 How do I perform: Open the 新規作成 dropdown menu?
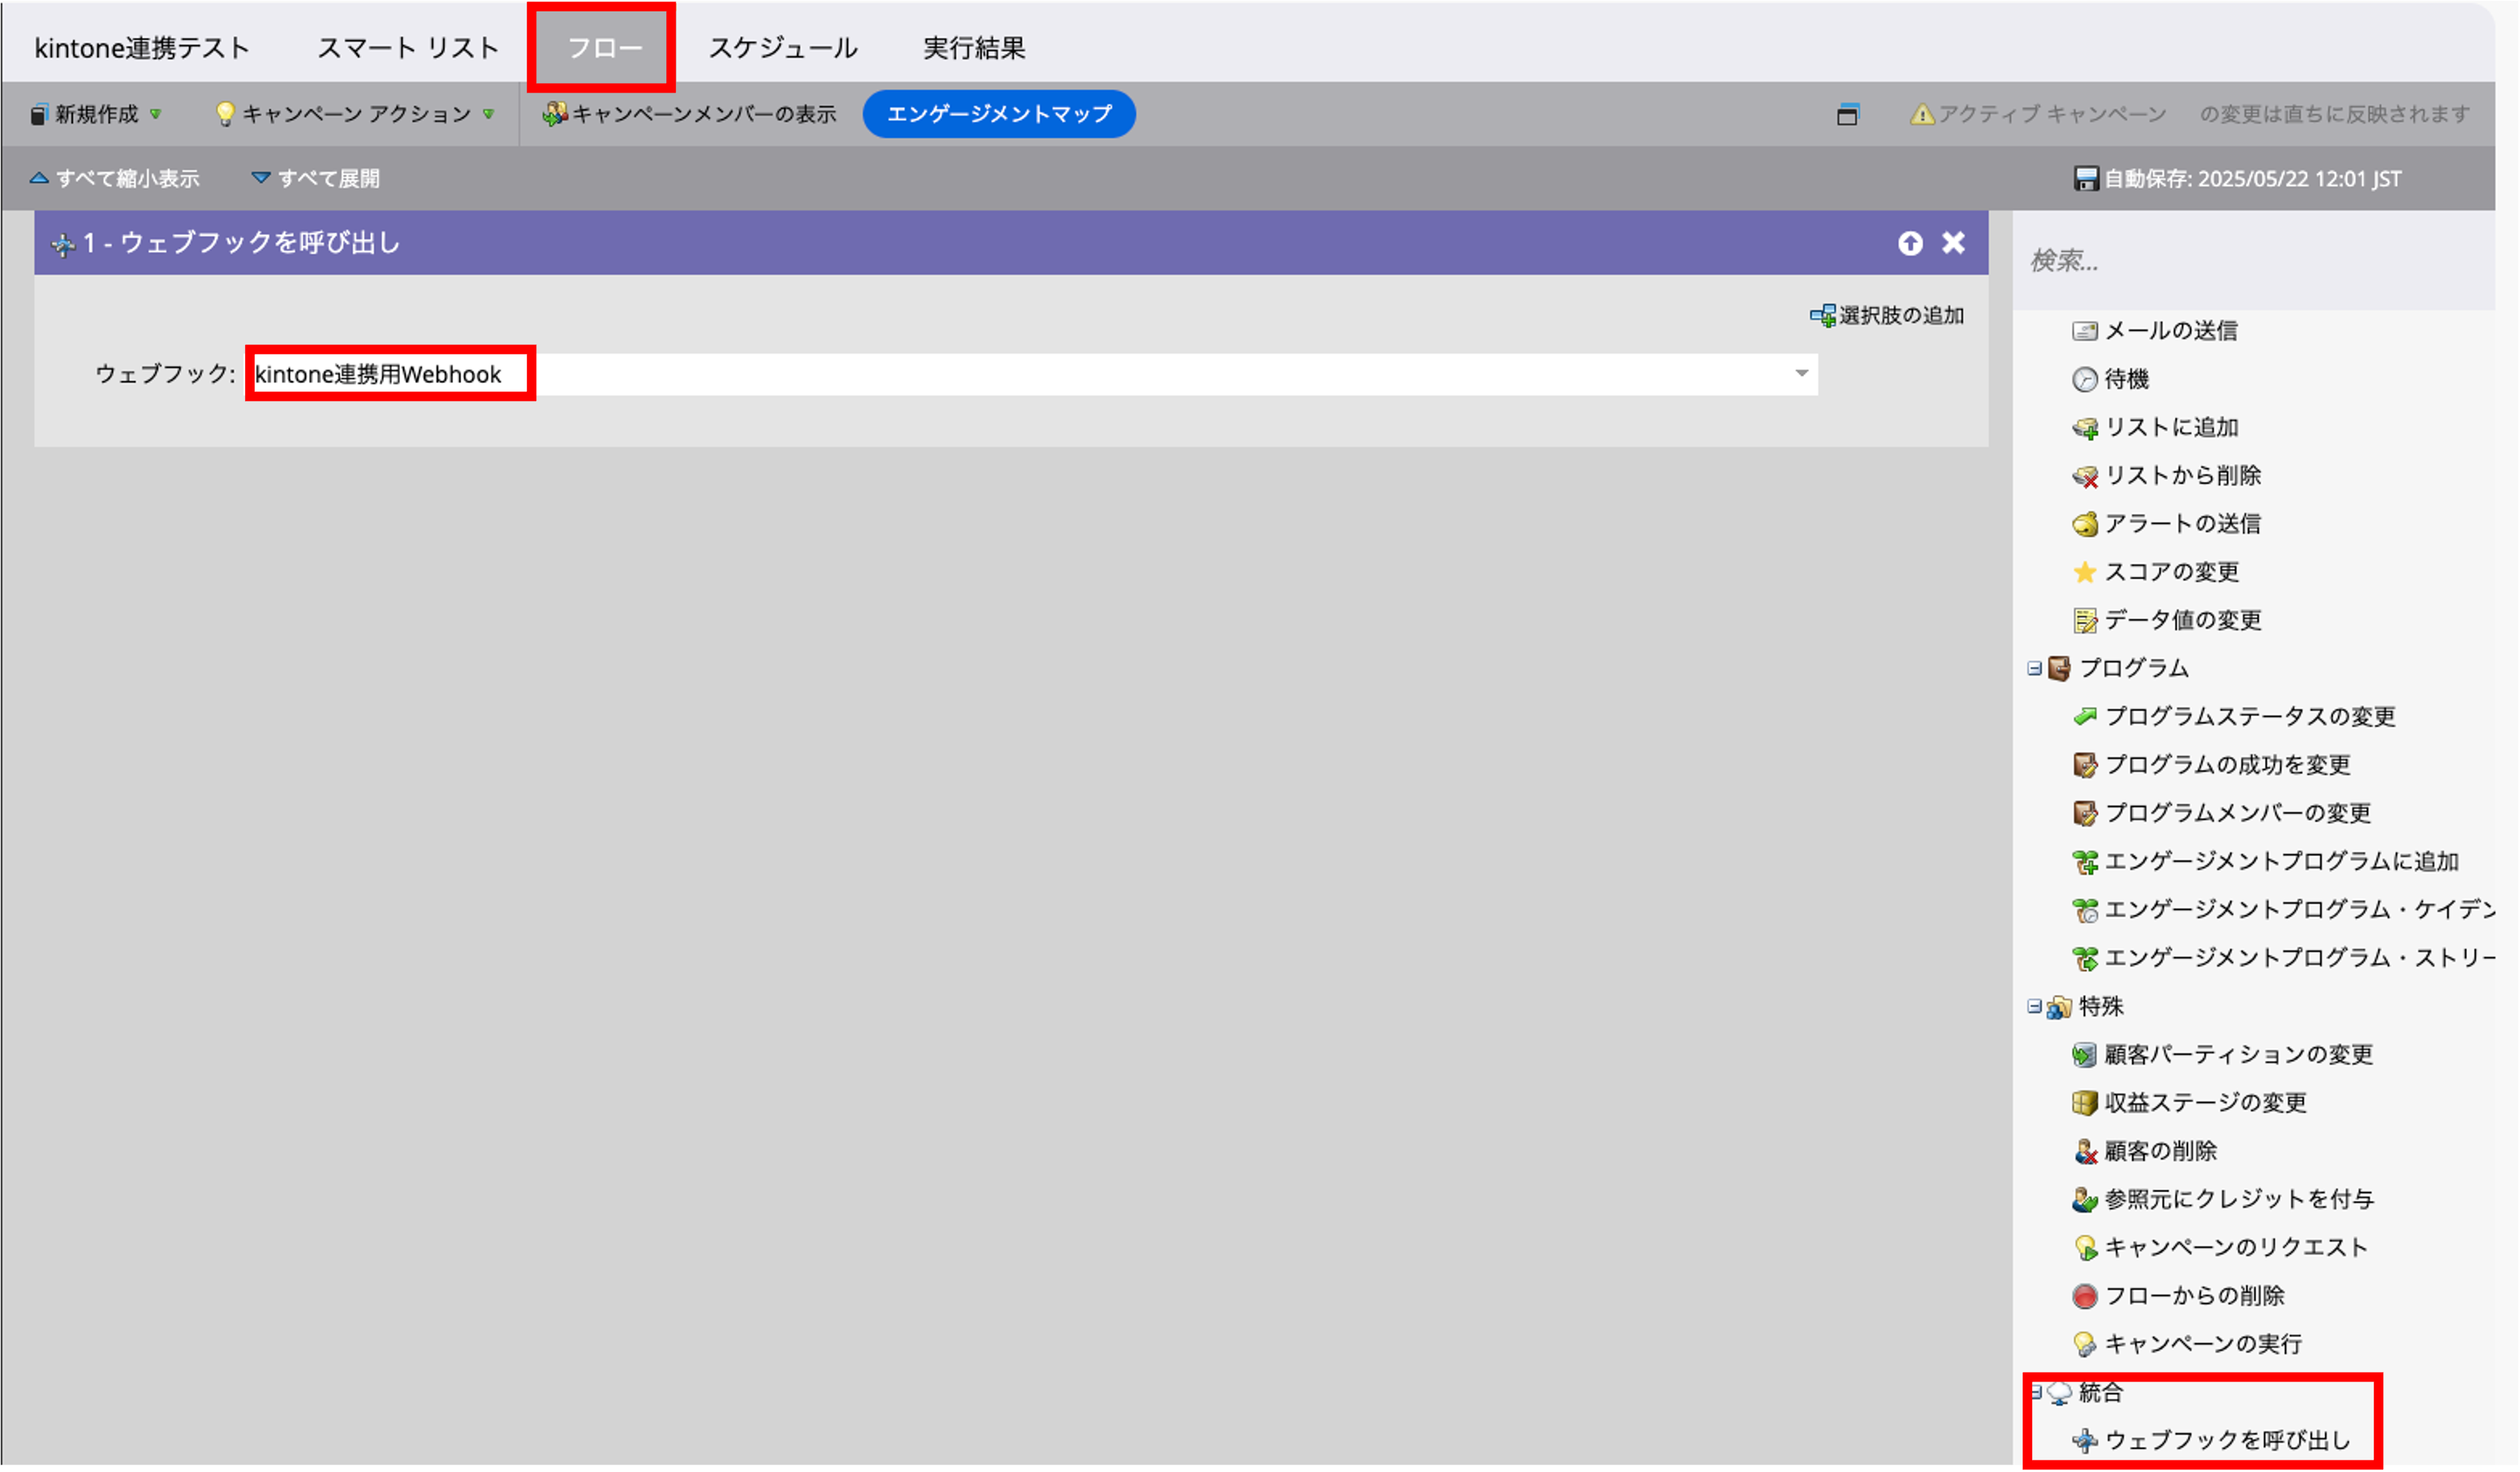(96, 114)
